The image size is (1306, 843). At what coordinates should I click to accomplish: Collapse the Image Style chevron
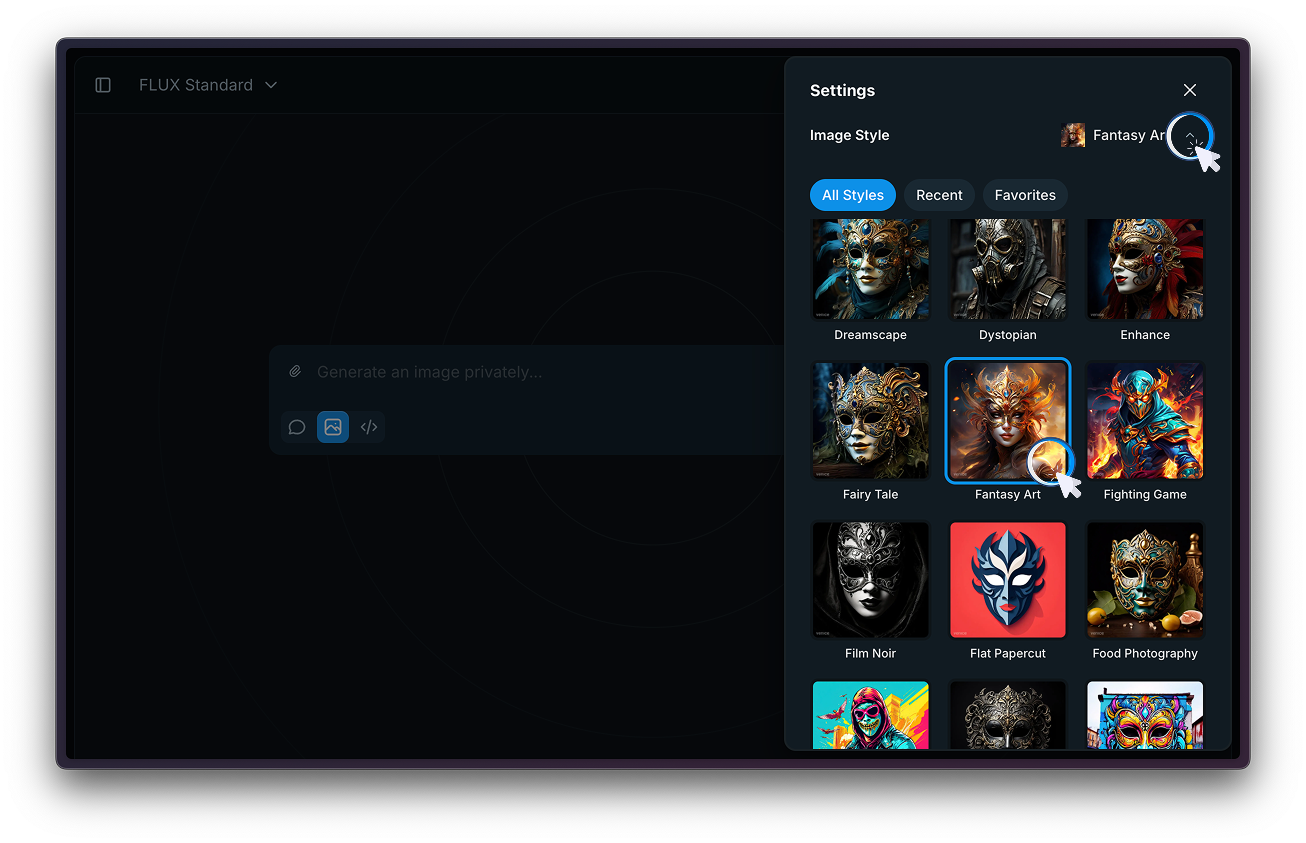click(x=1190, y=136)
